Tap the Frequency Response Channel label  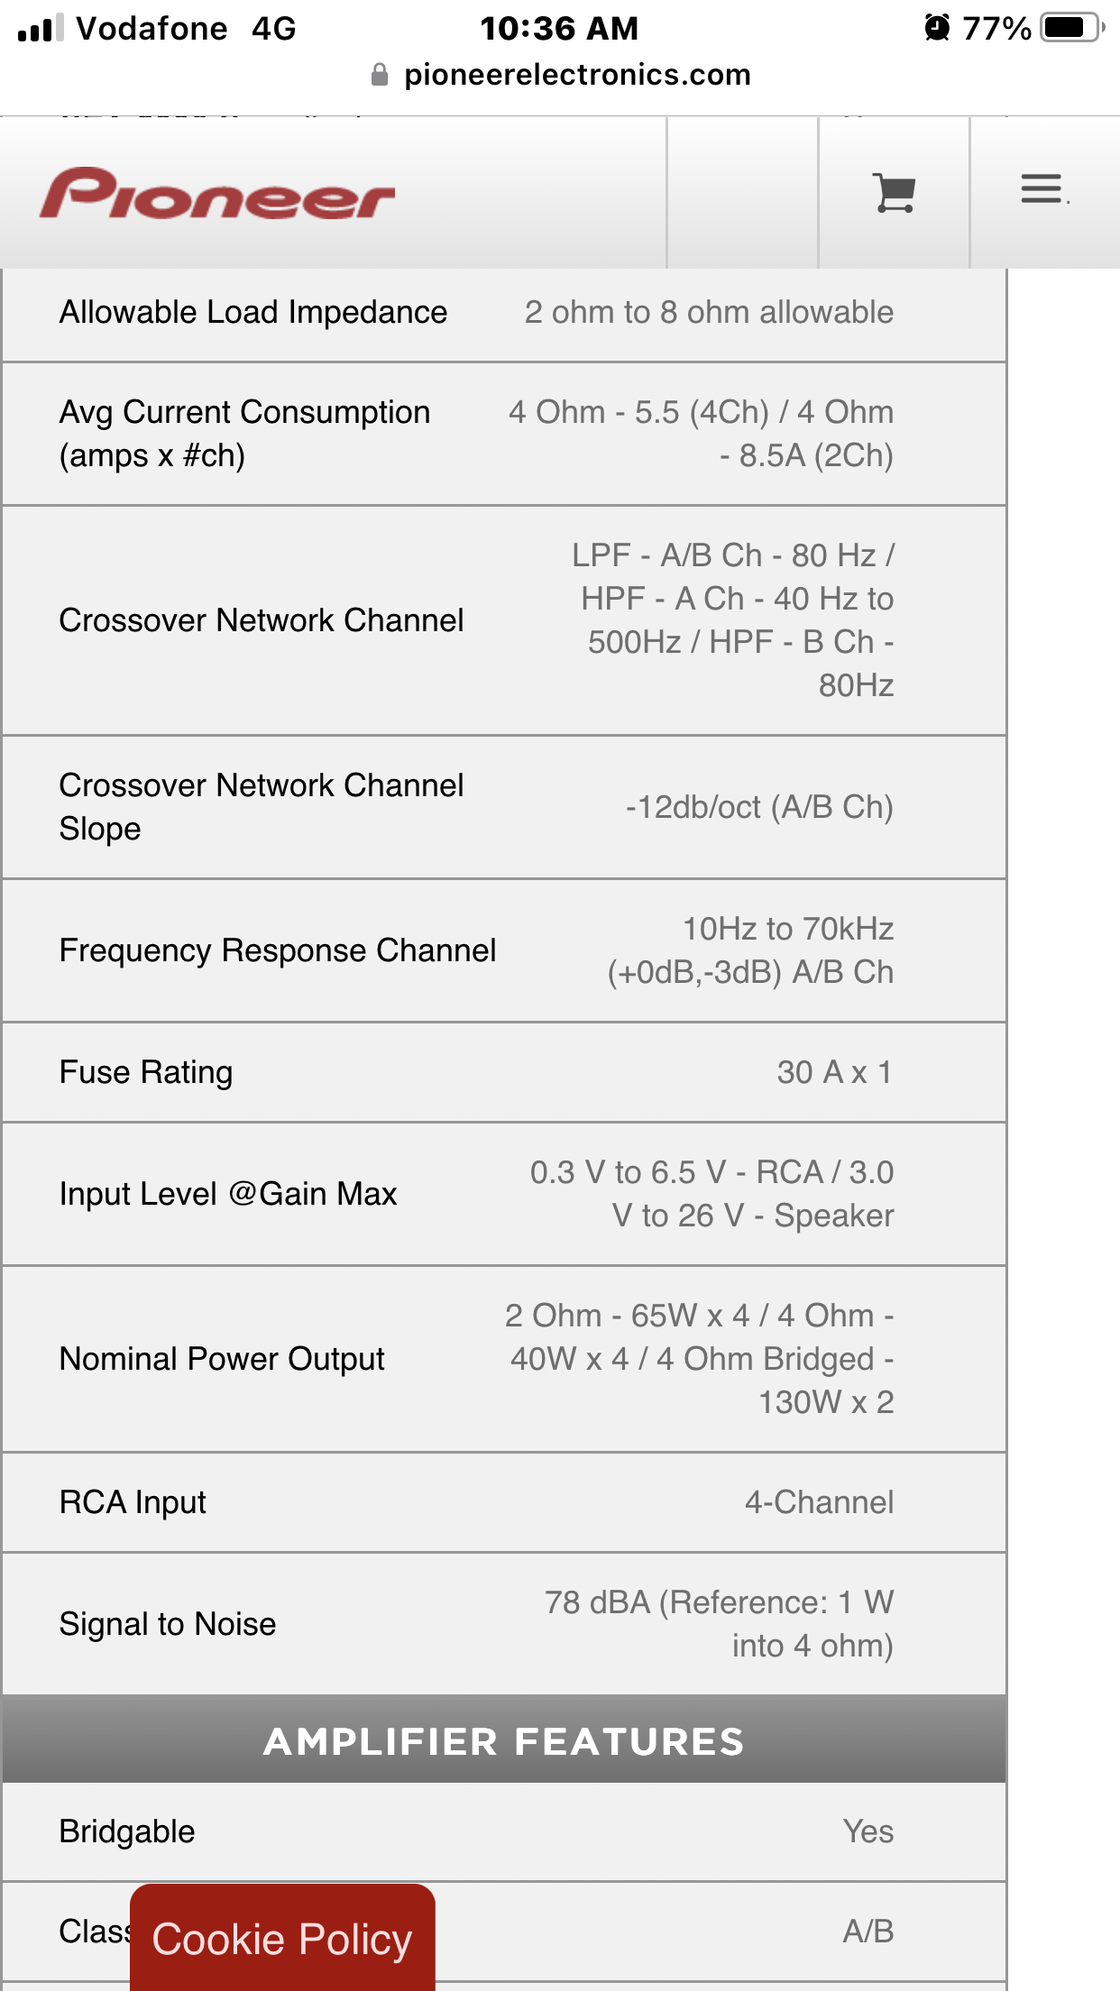277,950
